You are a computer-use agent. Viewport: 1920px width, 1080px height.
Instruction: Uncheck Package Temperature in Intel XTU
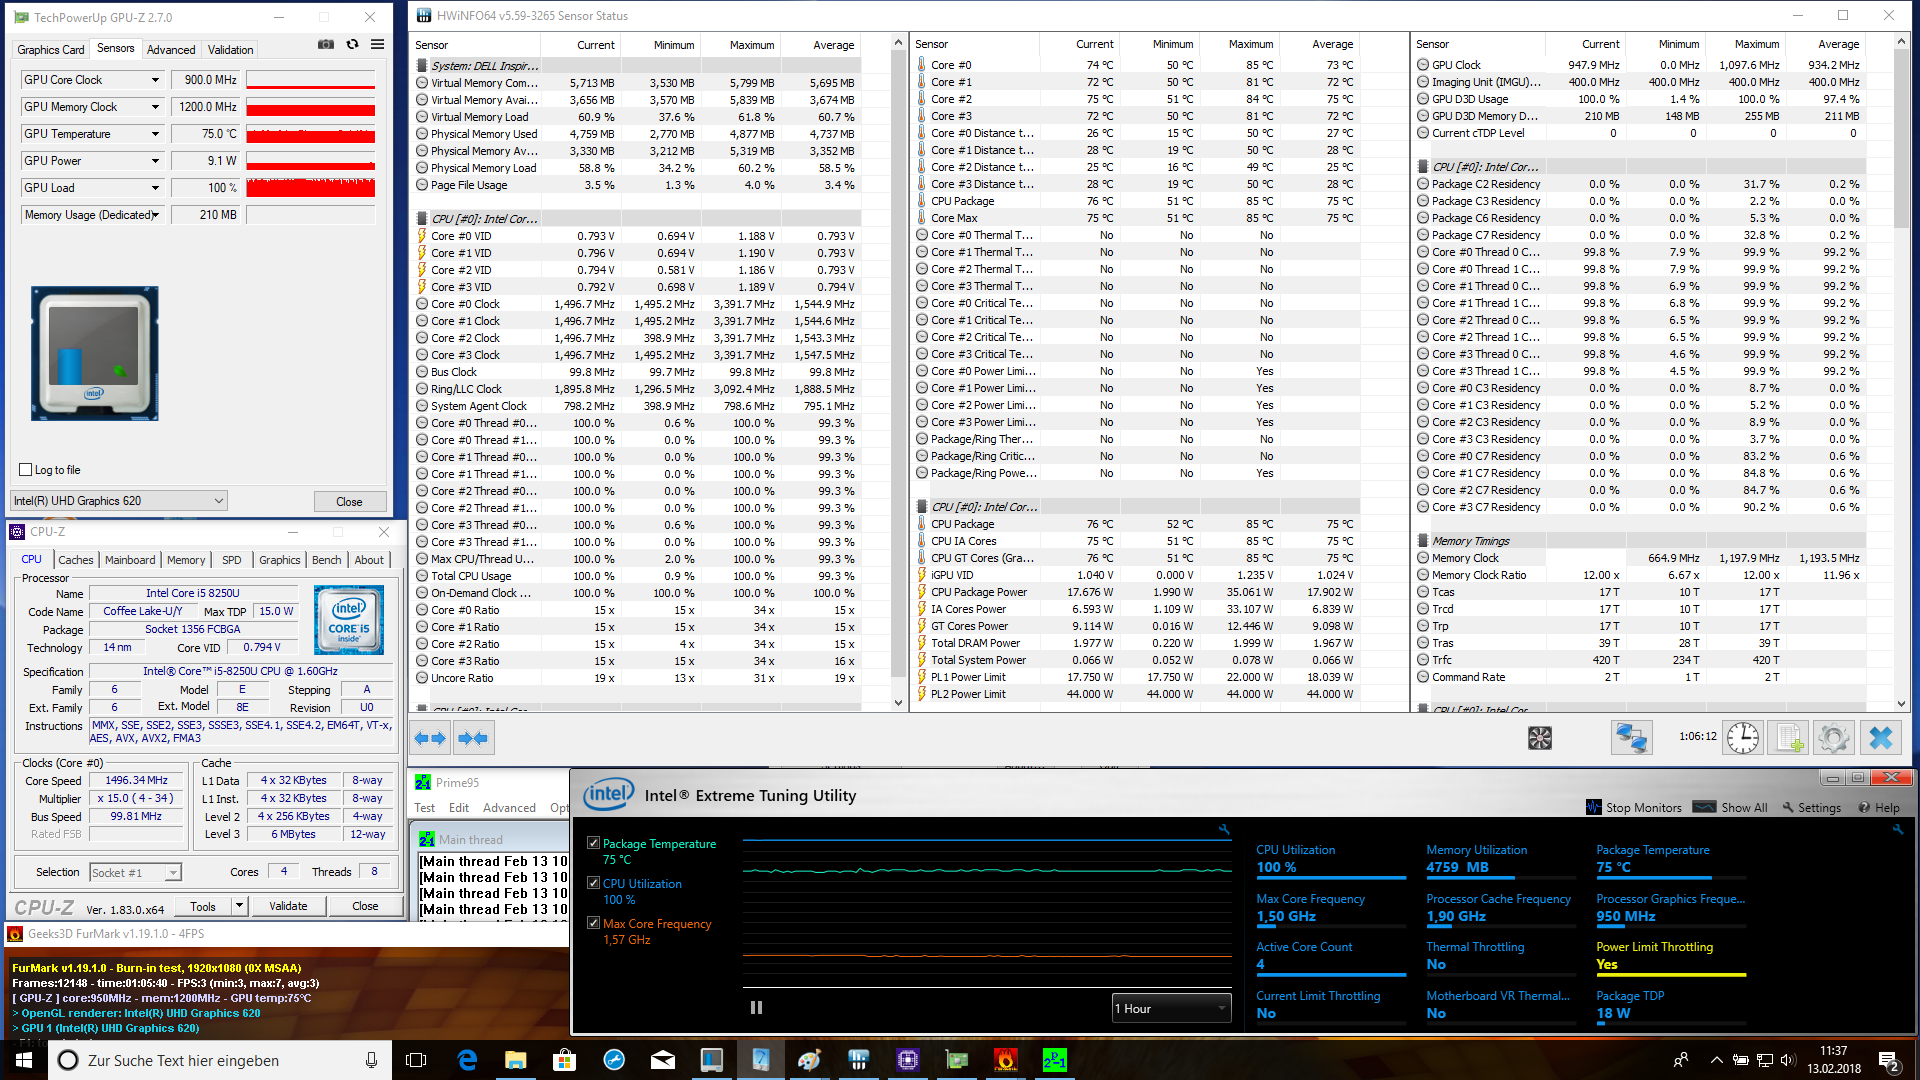pyautogui.click(x=594, y=843)
